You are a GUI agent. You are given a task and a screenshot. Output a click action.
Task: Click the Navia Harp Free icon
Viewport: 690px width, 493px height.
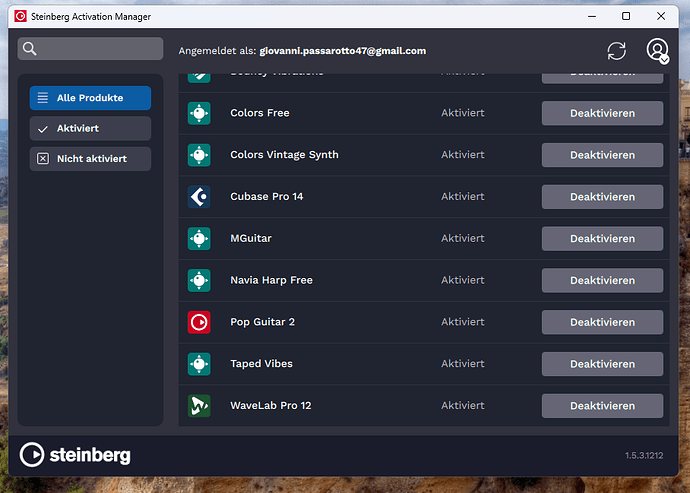199,280
